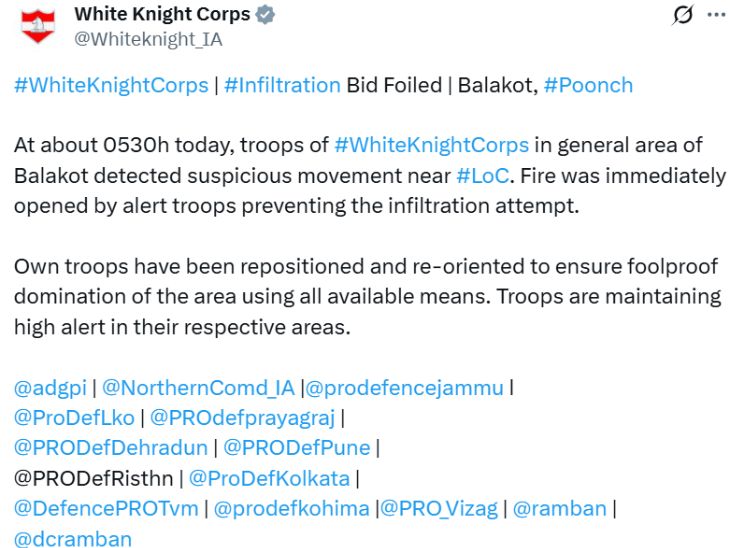Open the #Infiltration hashtag
Screen dimensions: 730x548
[x=282, y=86]
